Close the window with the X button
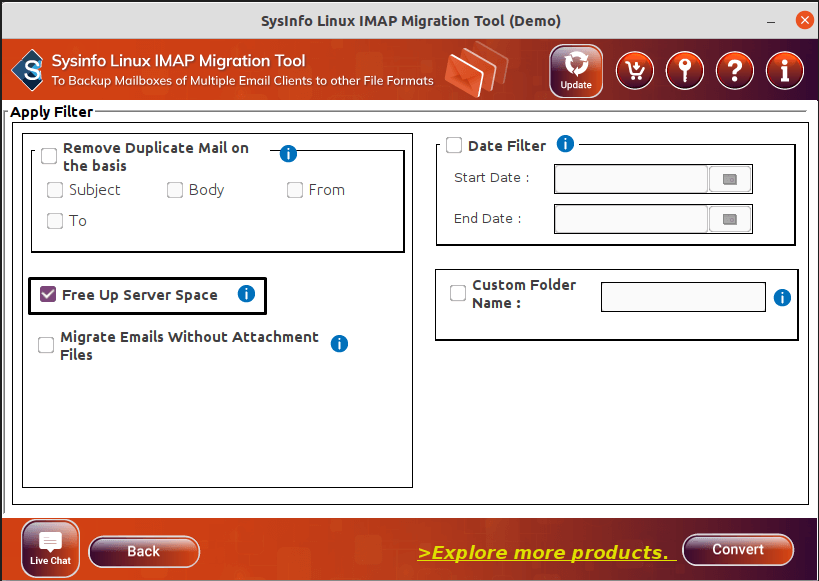The width and height of the screenshot is (819, 581). pyautogui.click(x=804, y=20)
